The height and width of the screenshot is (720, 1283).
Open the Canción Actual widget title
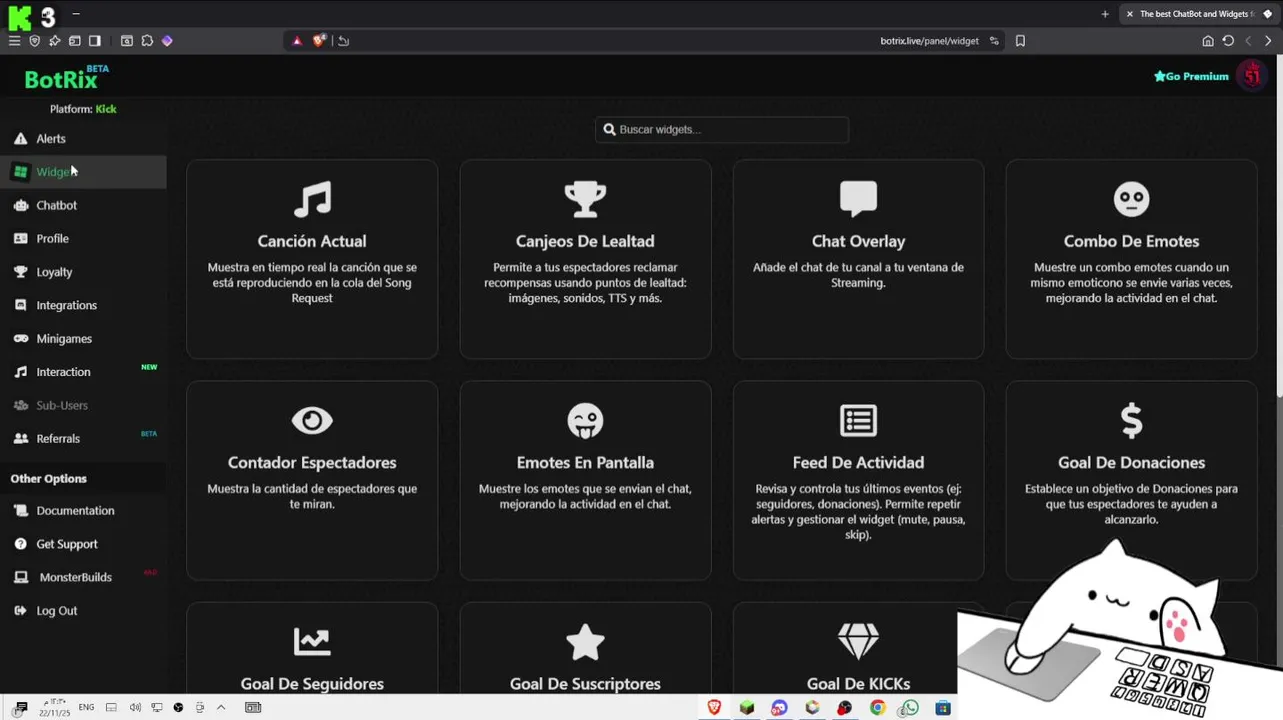click(x=312, y=241)
